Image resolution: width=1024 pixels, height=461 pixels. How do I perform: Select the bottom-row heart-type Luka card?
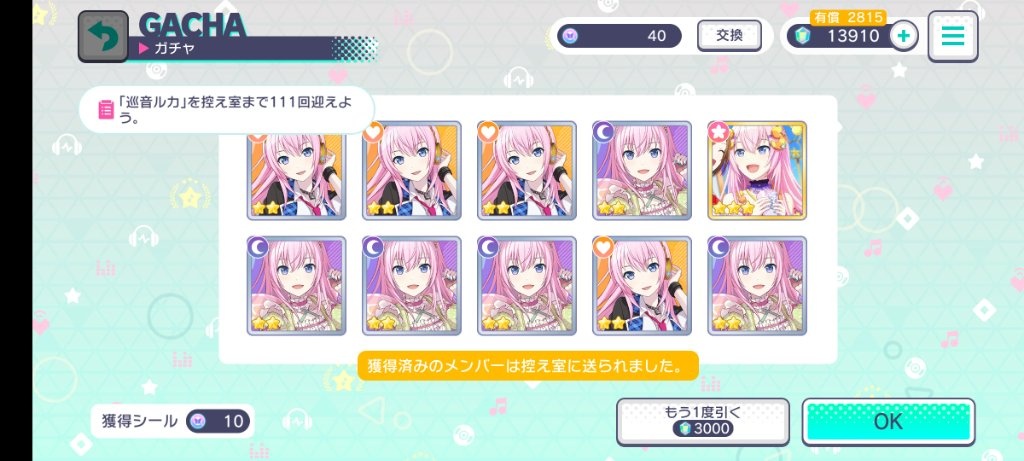click(642, 285)
